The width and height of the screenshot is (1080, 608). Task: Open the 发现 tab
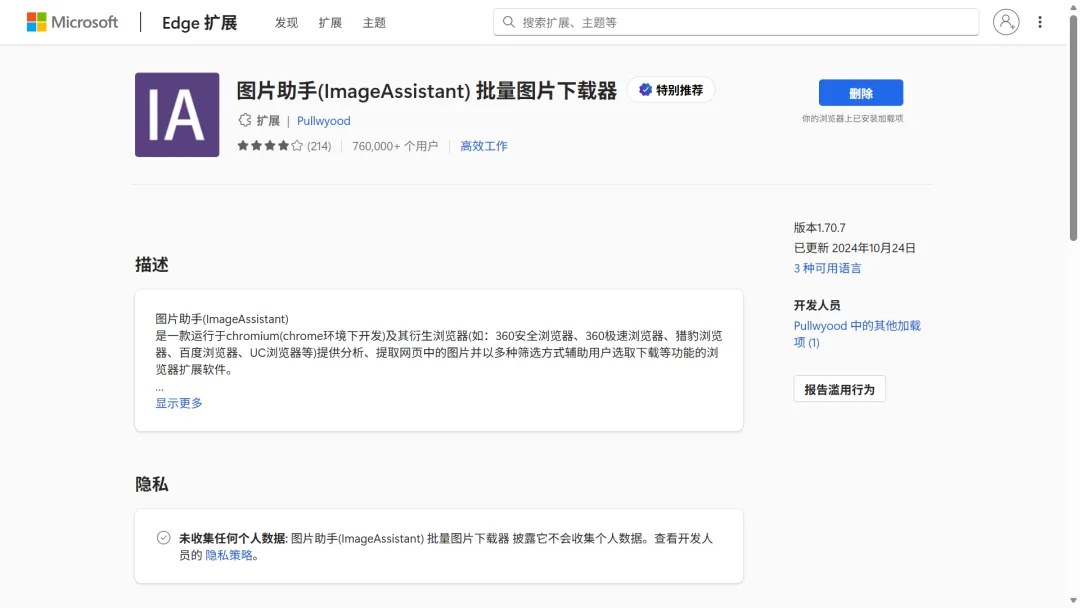click(287, 23)
